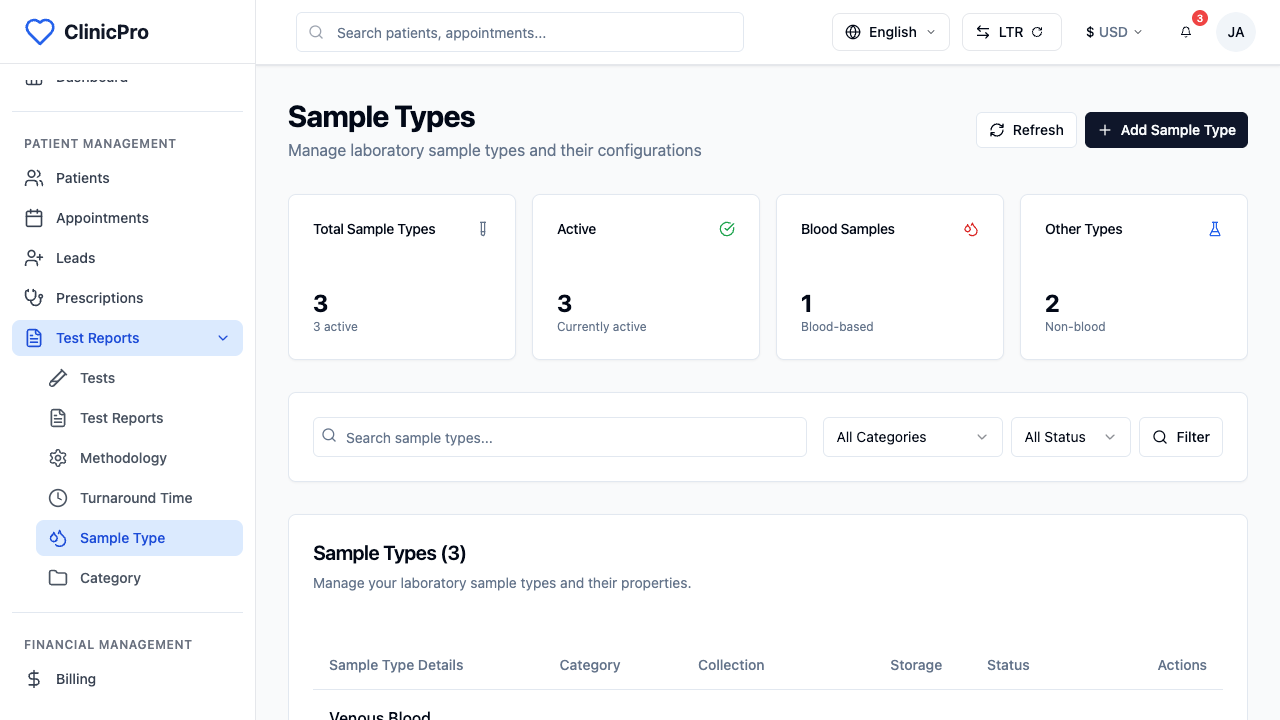Click the Methodology gear icon
This screenshot has width=1280, height=720.
[x=58, y=458]
